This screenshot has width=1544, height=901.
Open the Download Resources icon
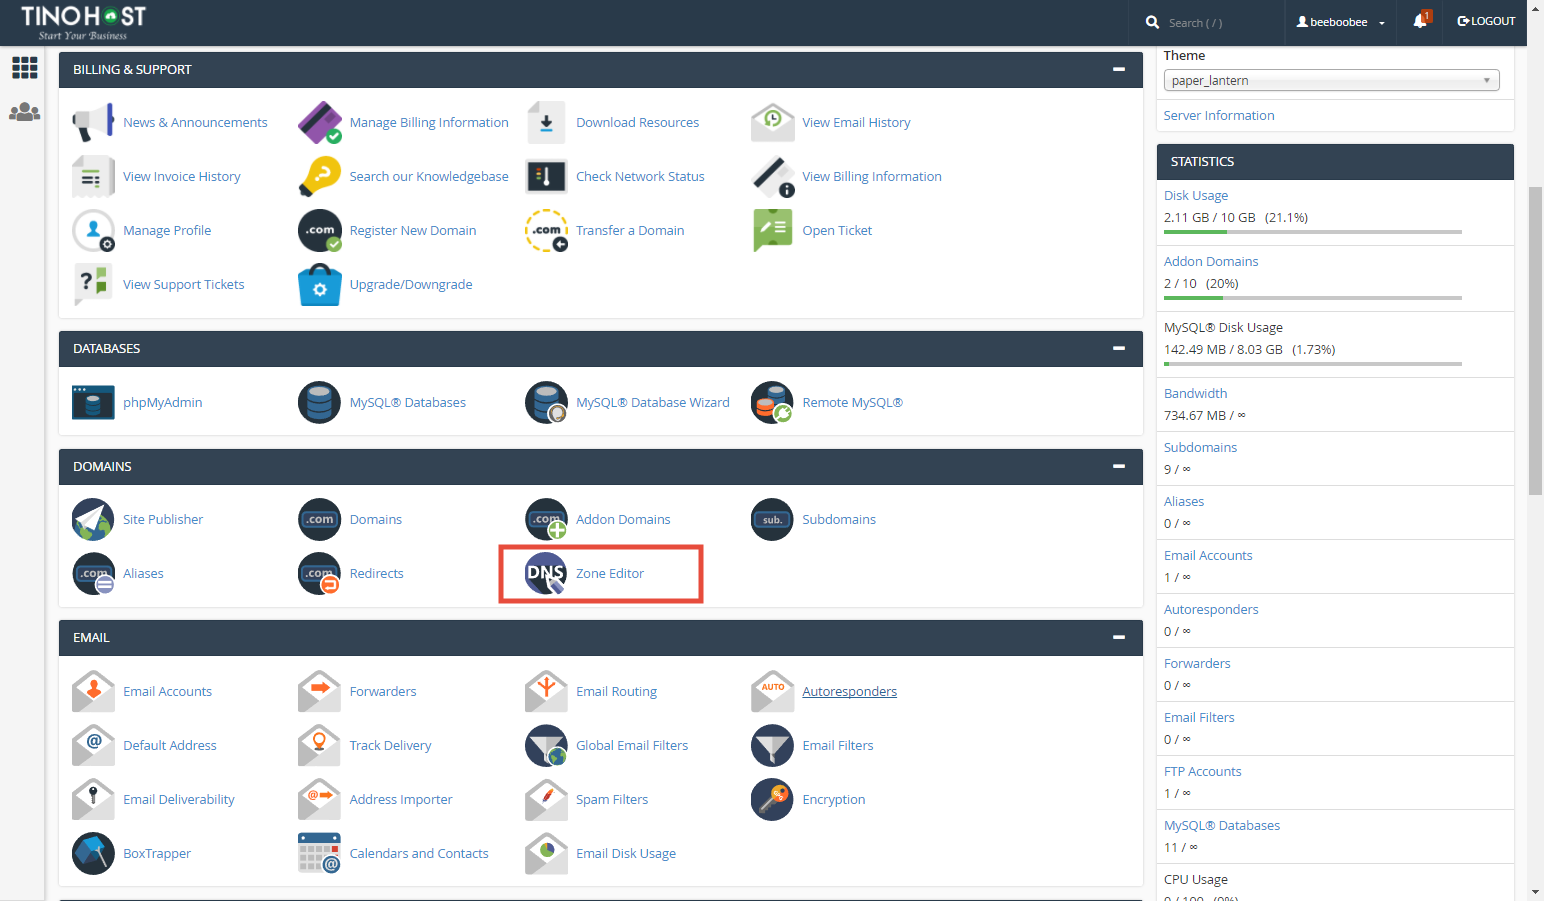pos(546,123)
